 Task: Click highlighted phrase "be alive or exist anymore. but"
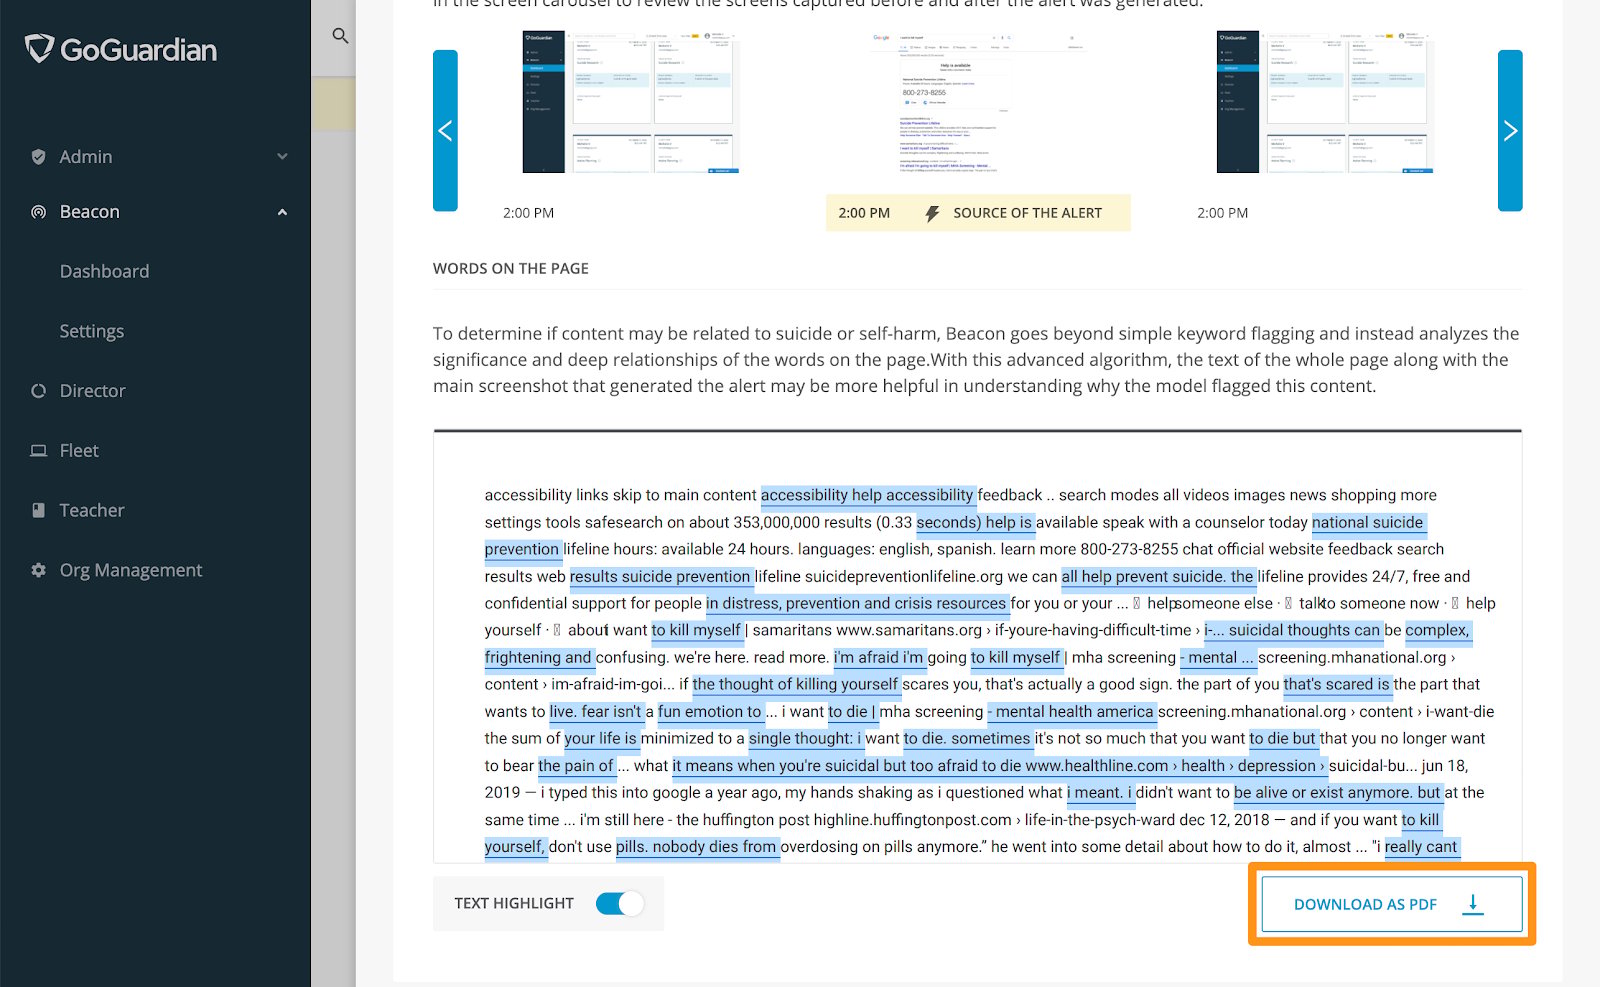tap(1337, 792)
